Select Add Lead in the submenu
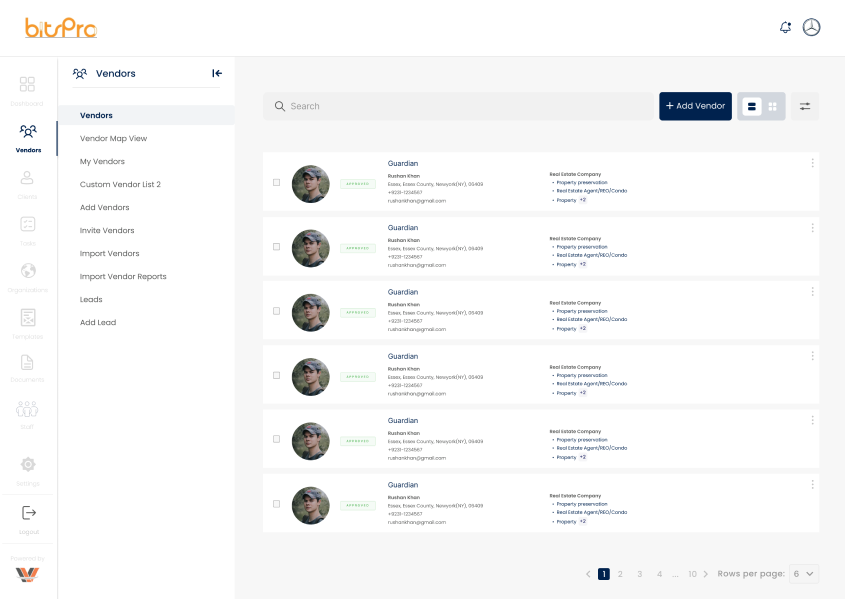Image resolution: width=845 pixels, height=599 pixels. click(x=98, y=323)
